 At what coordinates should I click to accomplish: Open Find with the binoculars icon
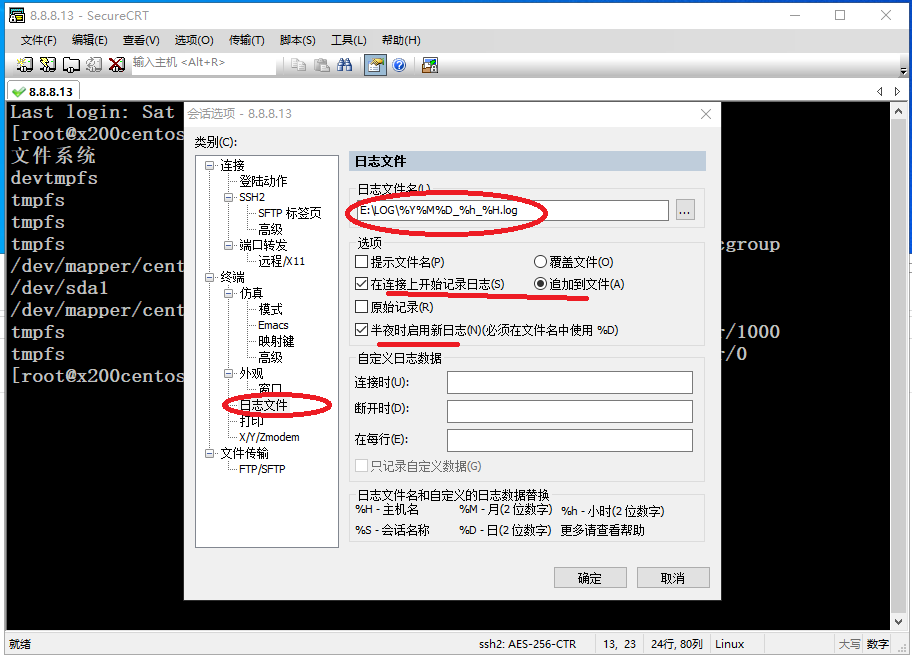[344, 65]
